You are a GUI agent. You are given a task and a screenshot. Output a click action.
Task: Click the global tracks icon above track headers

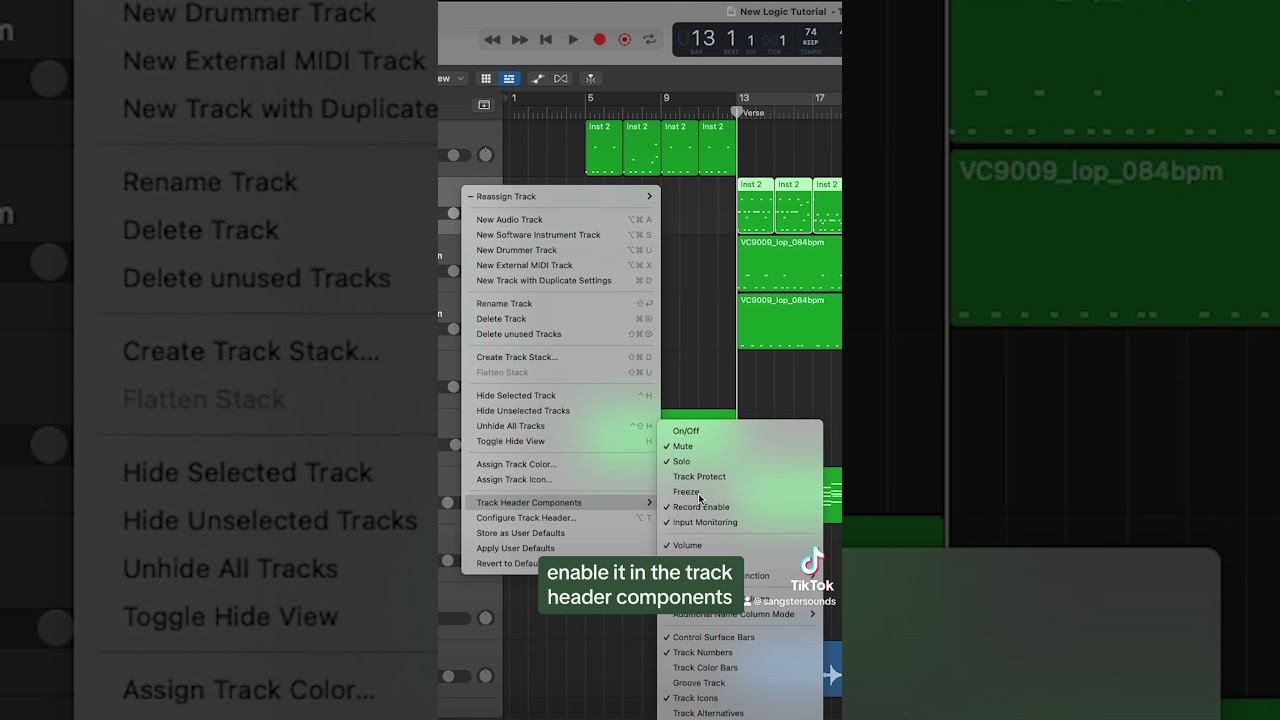point(484,105)
